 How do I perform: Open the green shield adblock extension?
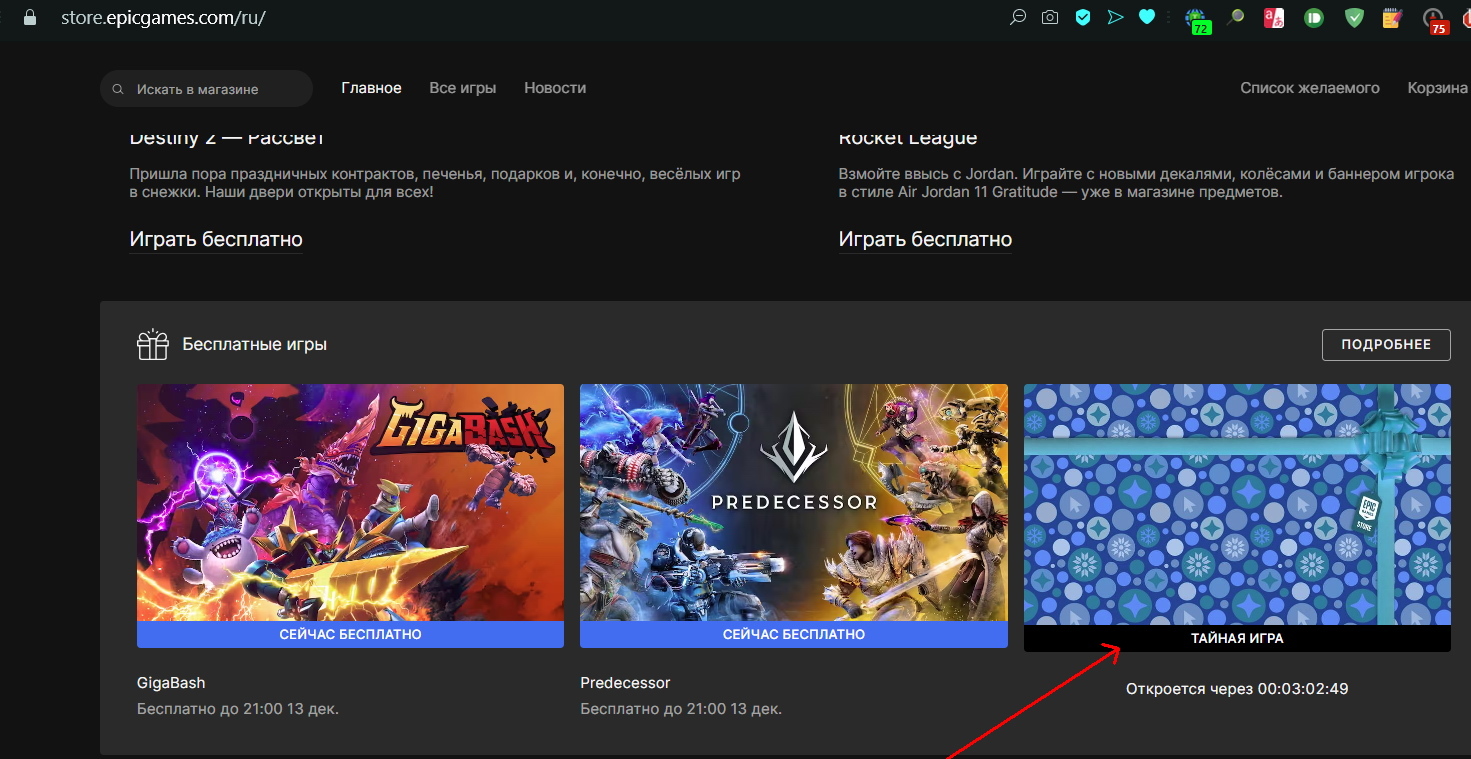pos(1354,17)
